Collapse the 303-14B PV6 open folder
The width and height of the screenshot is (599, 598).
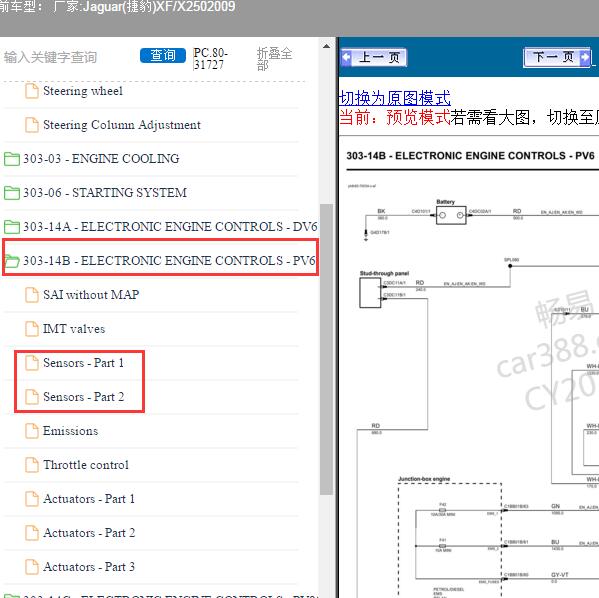tap(12, 261)
